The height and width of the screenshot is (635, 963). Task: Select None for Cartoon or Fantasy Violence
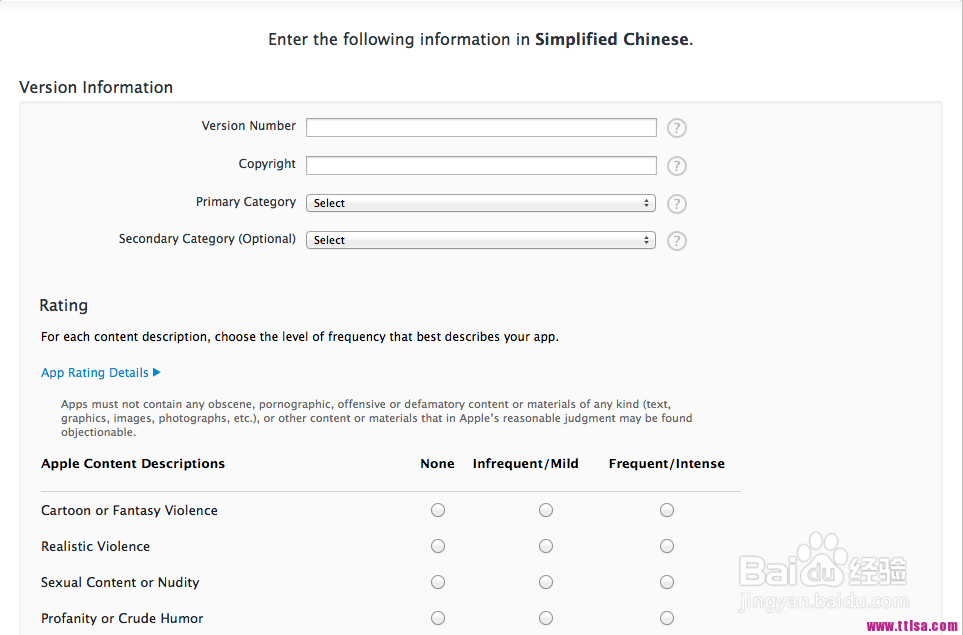pyautogui.click(x=438, y=510)
